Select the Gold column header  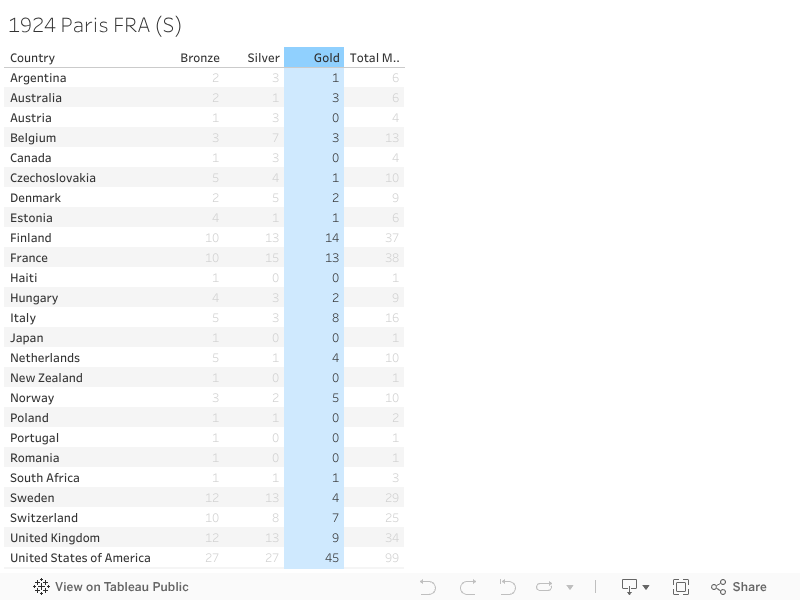pyautogui.click(x=326, y=58)
